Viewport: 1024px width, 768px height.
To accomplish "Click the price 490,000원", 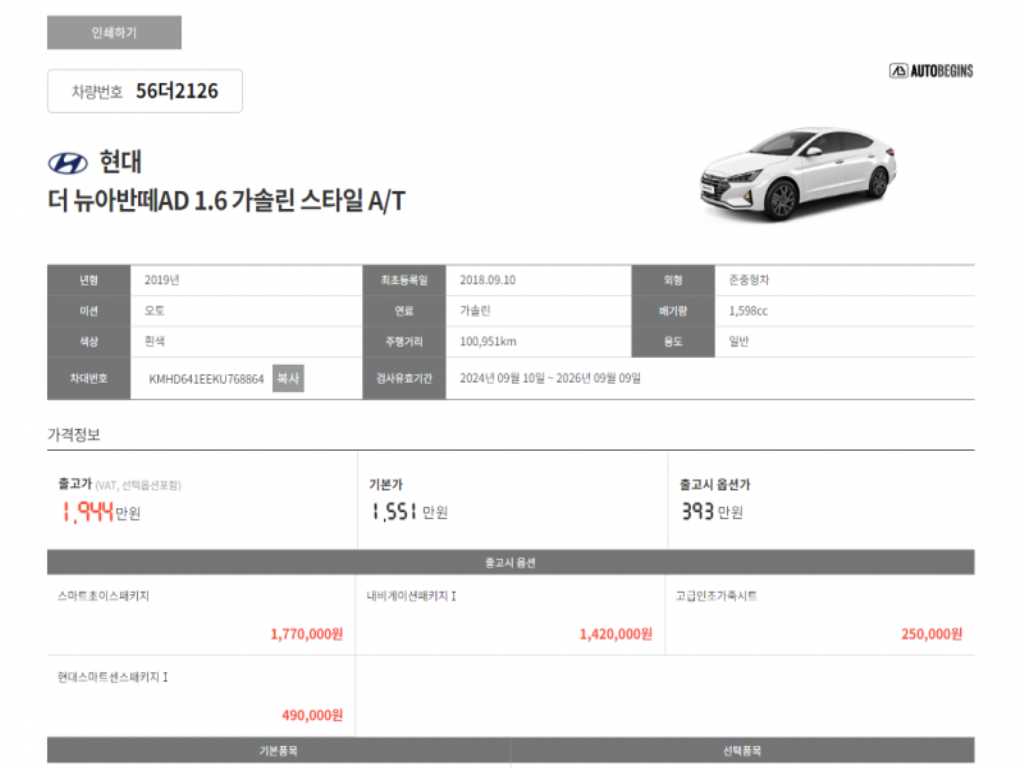I will [x=312, y=716].
